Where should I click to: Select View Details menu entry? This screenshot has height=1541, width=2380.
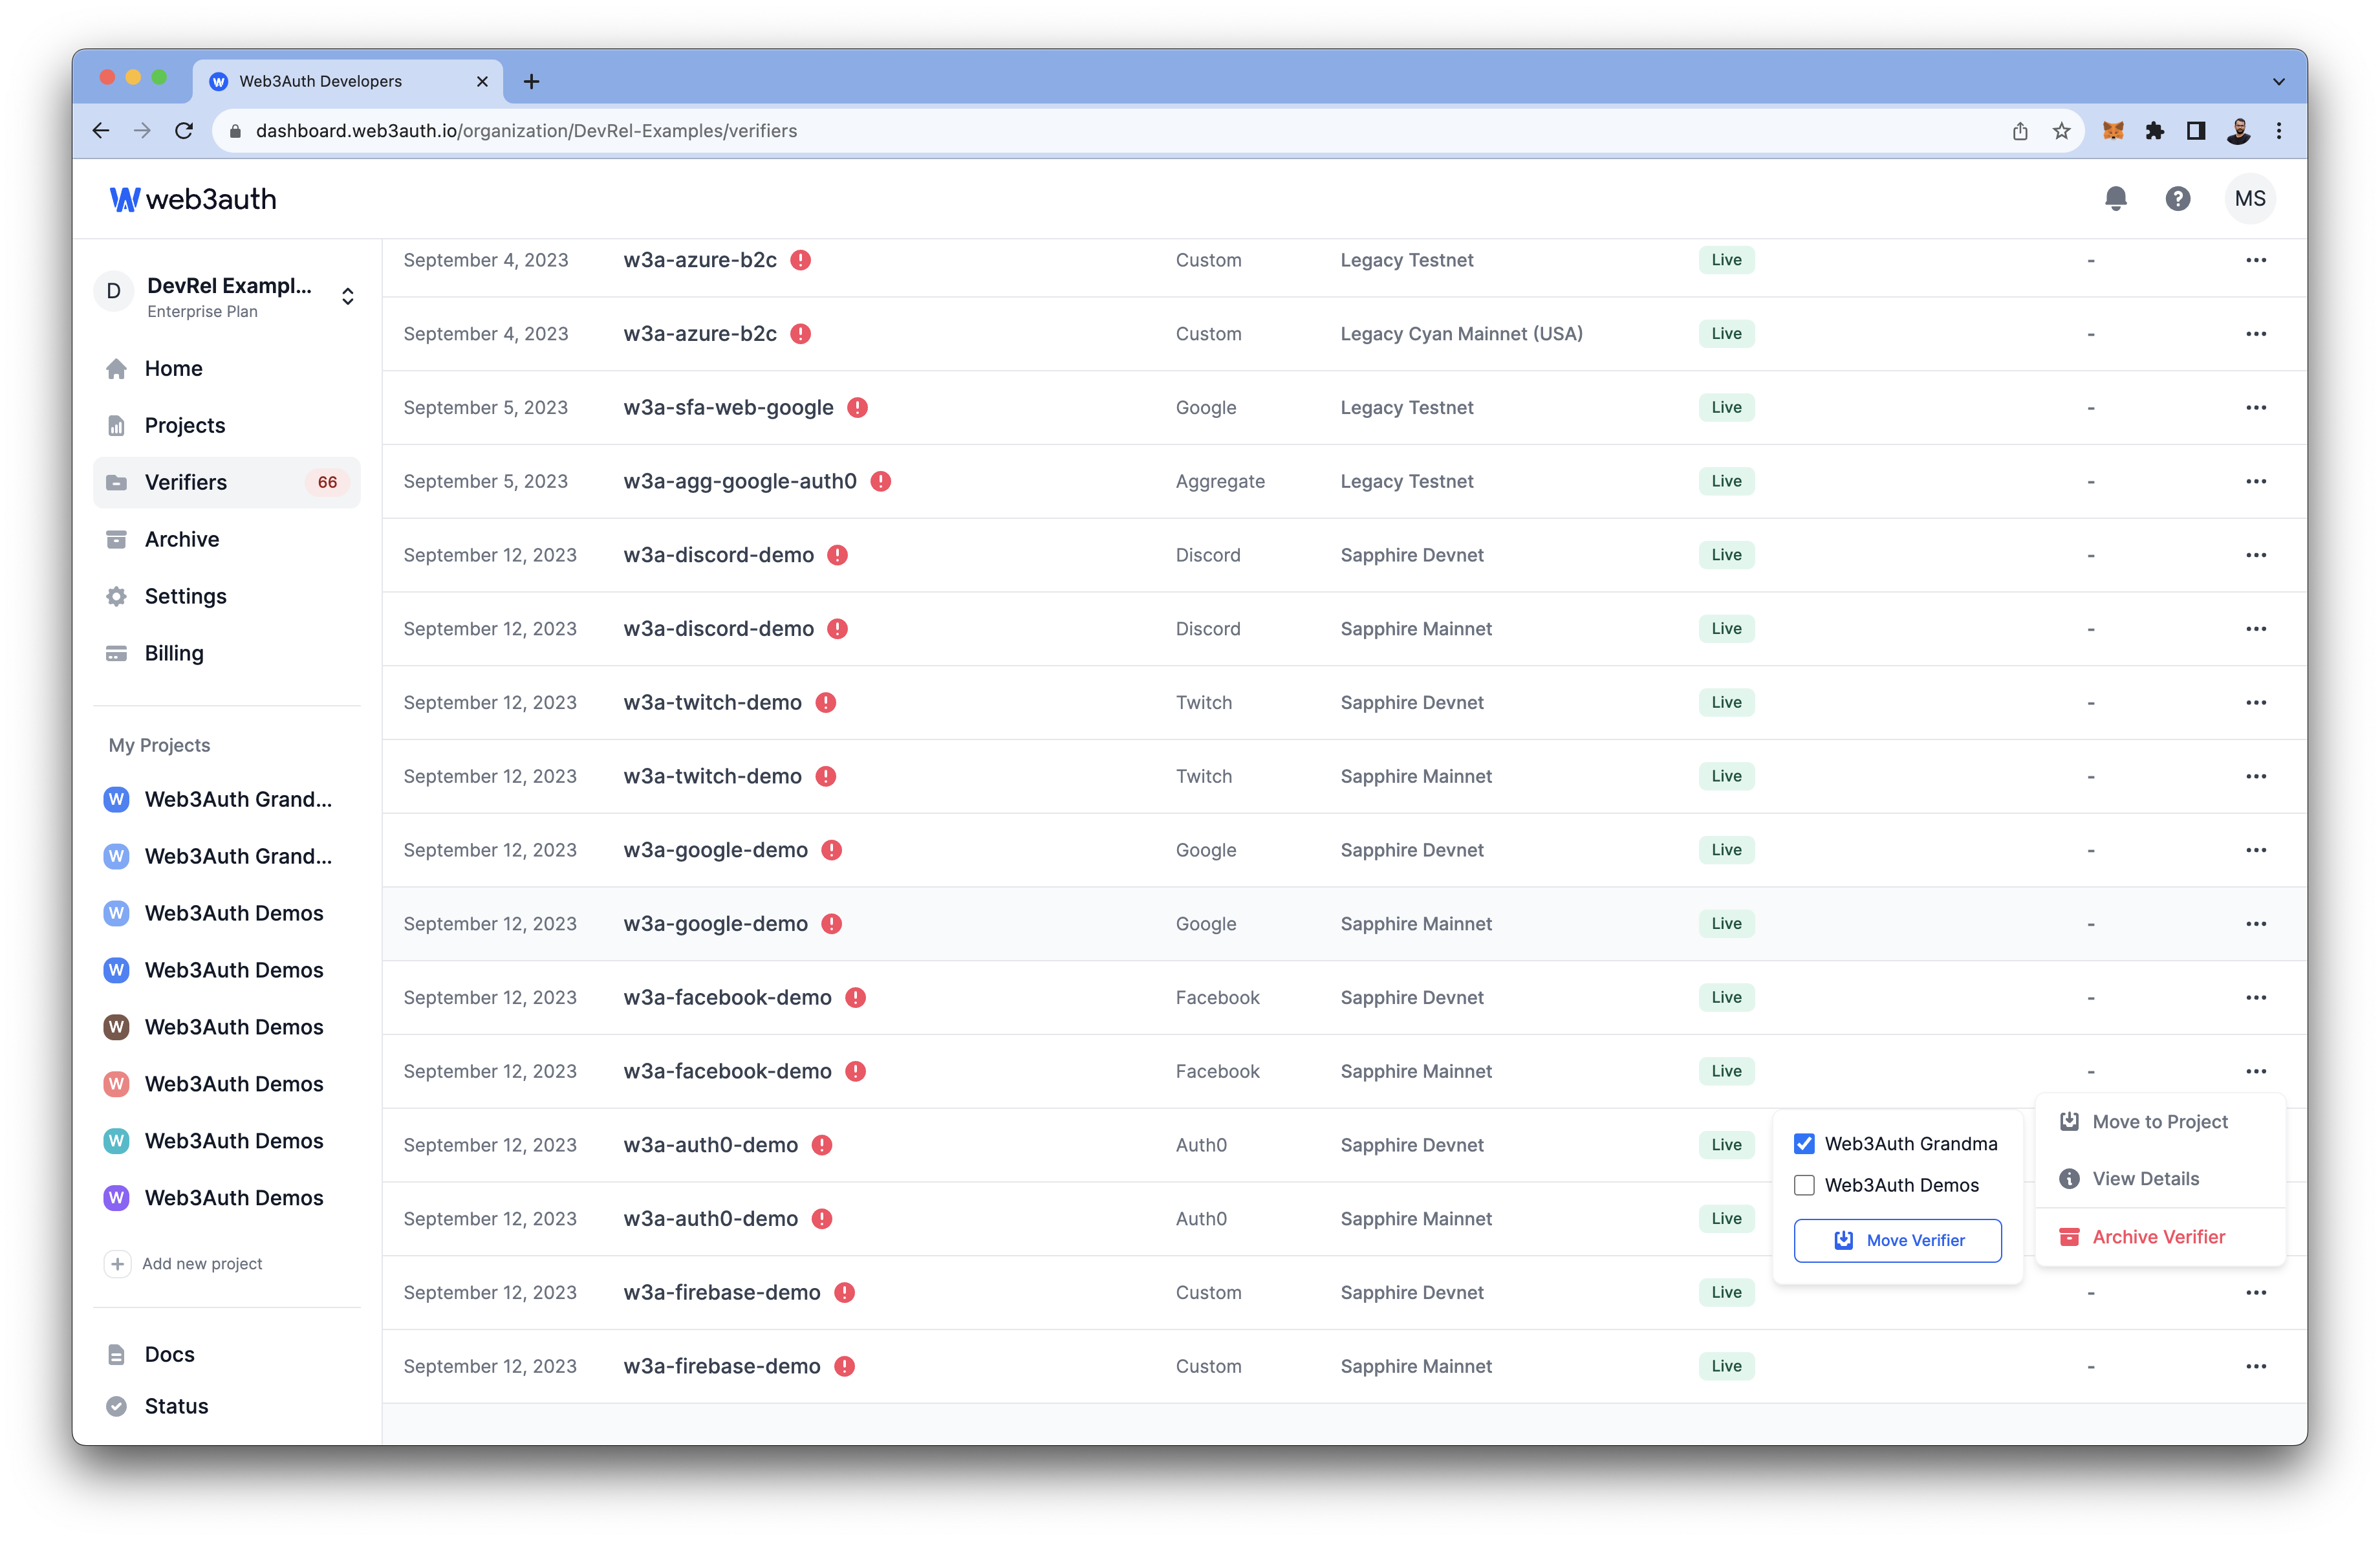[2160, 1179]
